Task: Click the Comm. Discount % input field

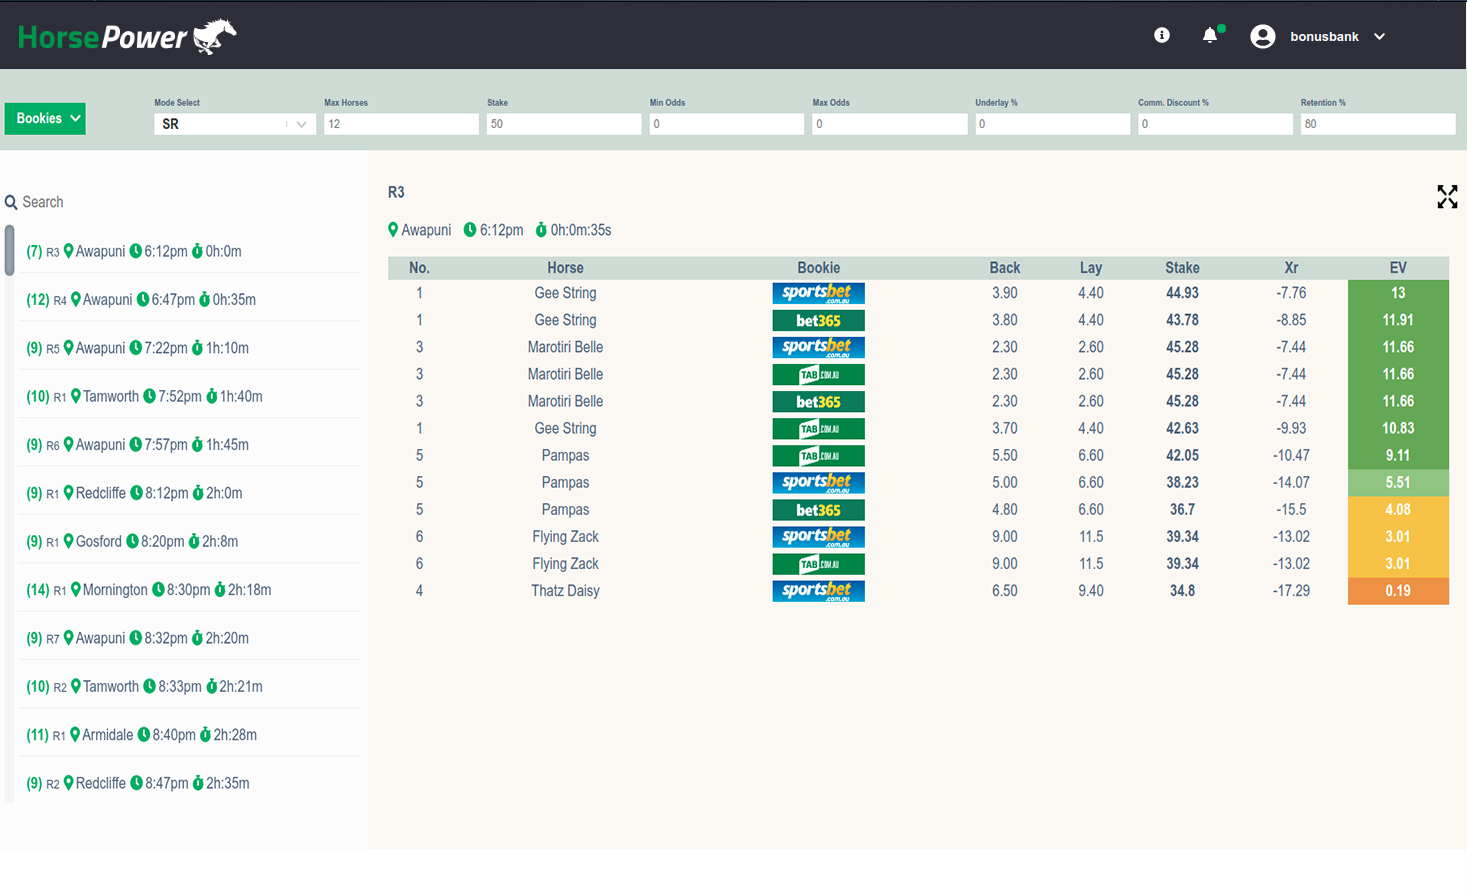Action: pos(1216,124)
